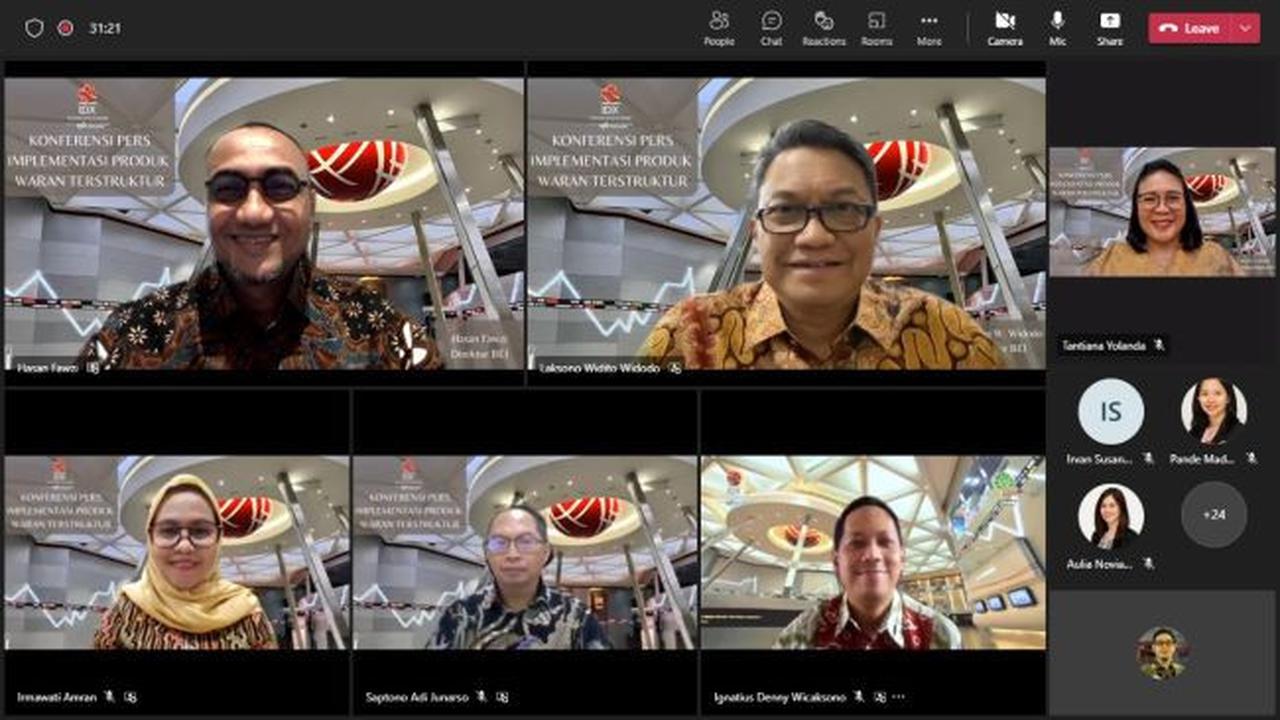The image size is (1280, 720).
Task: Select Laksono Widito Widodo's video tile
Action: (x=786, y=223)
